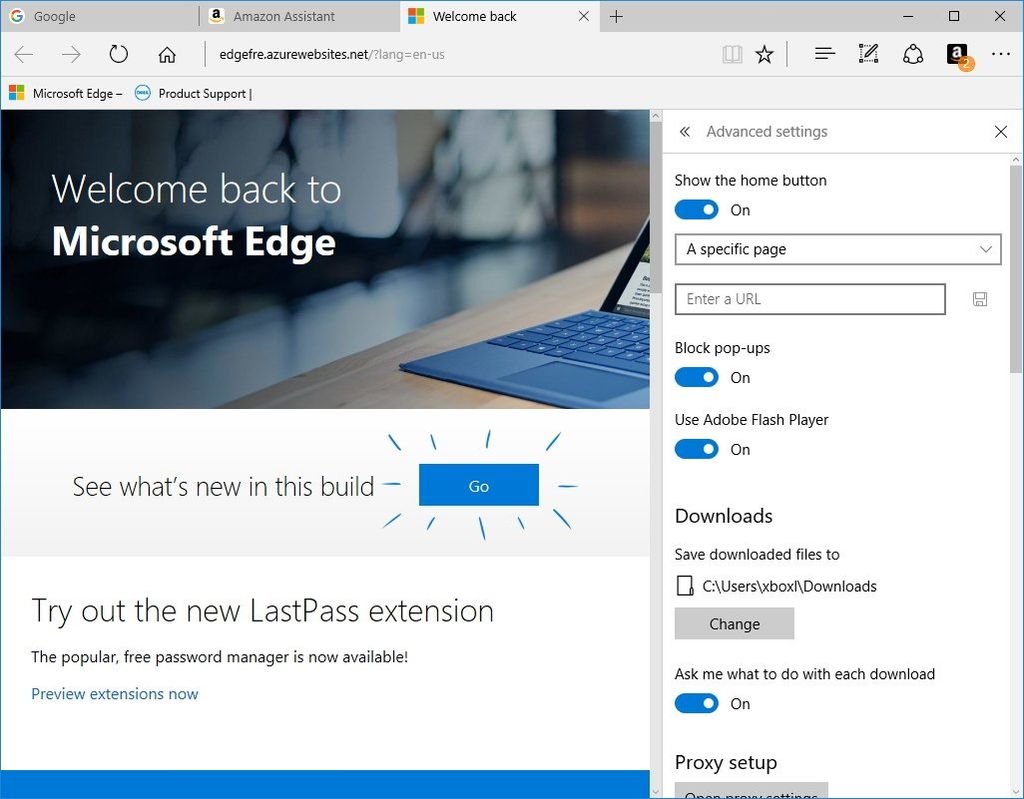1024x799 pixels.
Task: Turn off Show the home button
Action: coord(696,209)
